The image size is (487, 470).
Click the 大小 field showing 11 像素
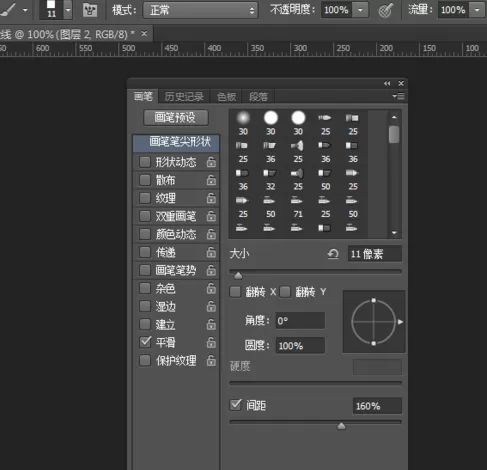[375, 254]
